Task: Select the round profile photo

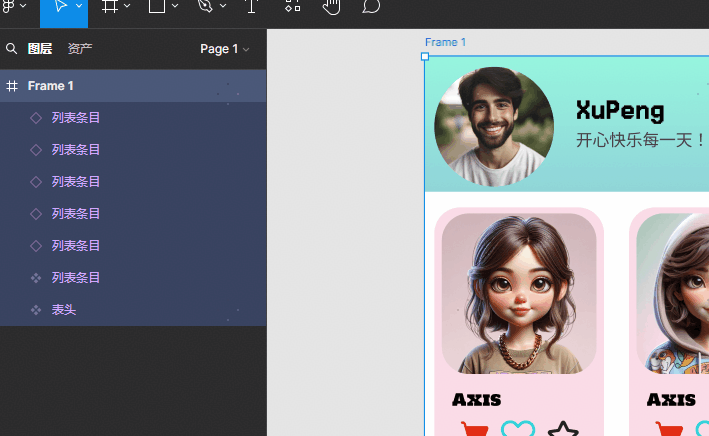Action: 494,127
